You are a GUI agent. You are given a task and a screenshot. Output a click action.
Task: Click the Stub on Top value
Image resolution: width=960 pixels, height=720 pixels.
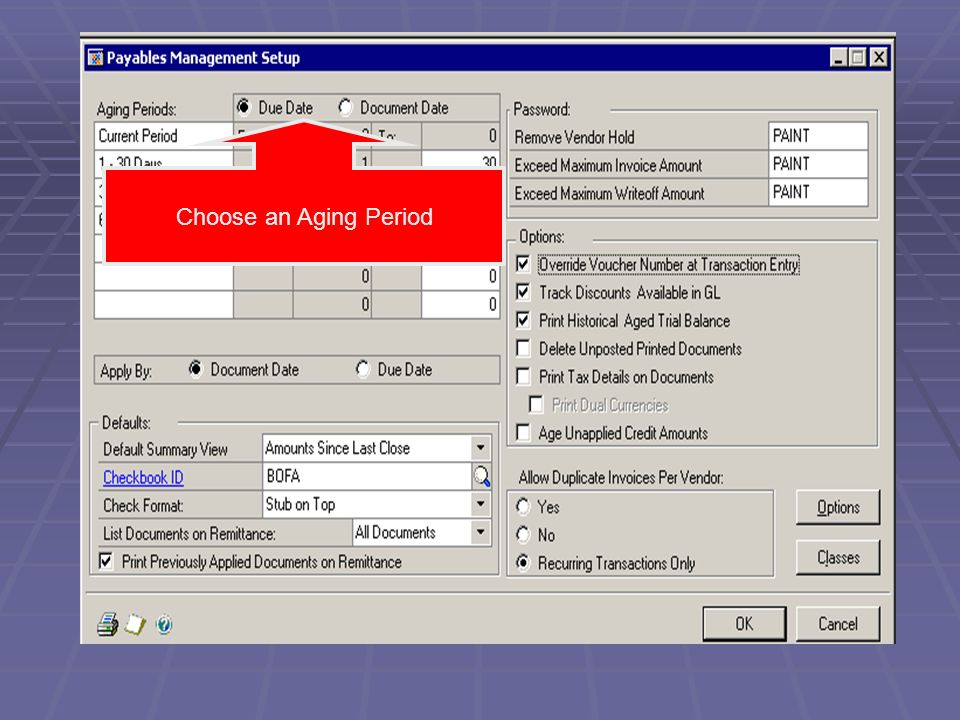click(x=300, y=504)
